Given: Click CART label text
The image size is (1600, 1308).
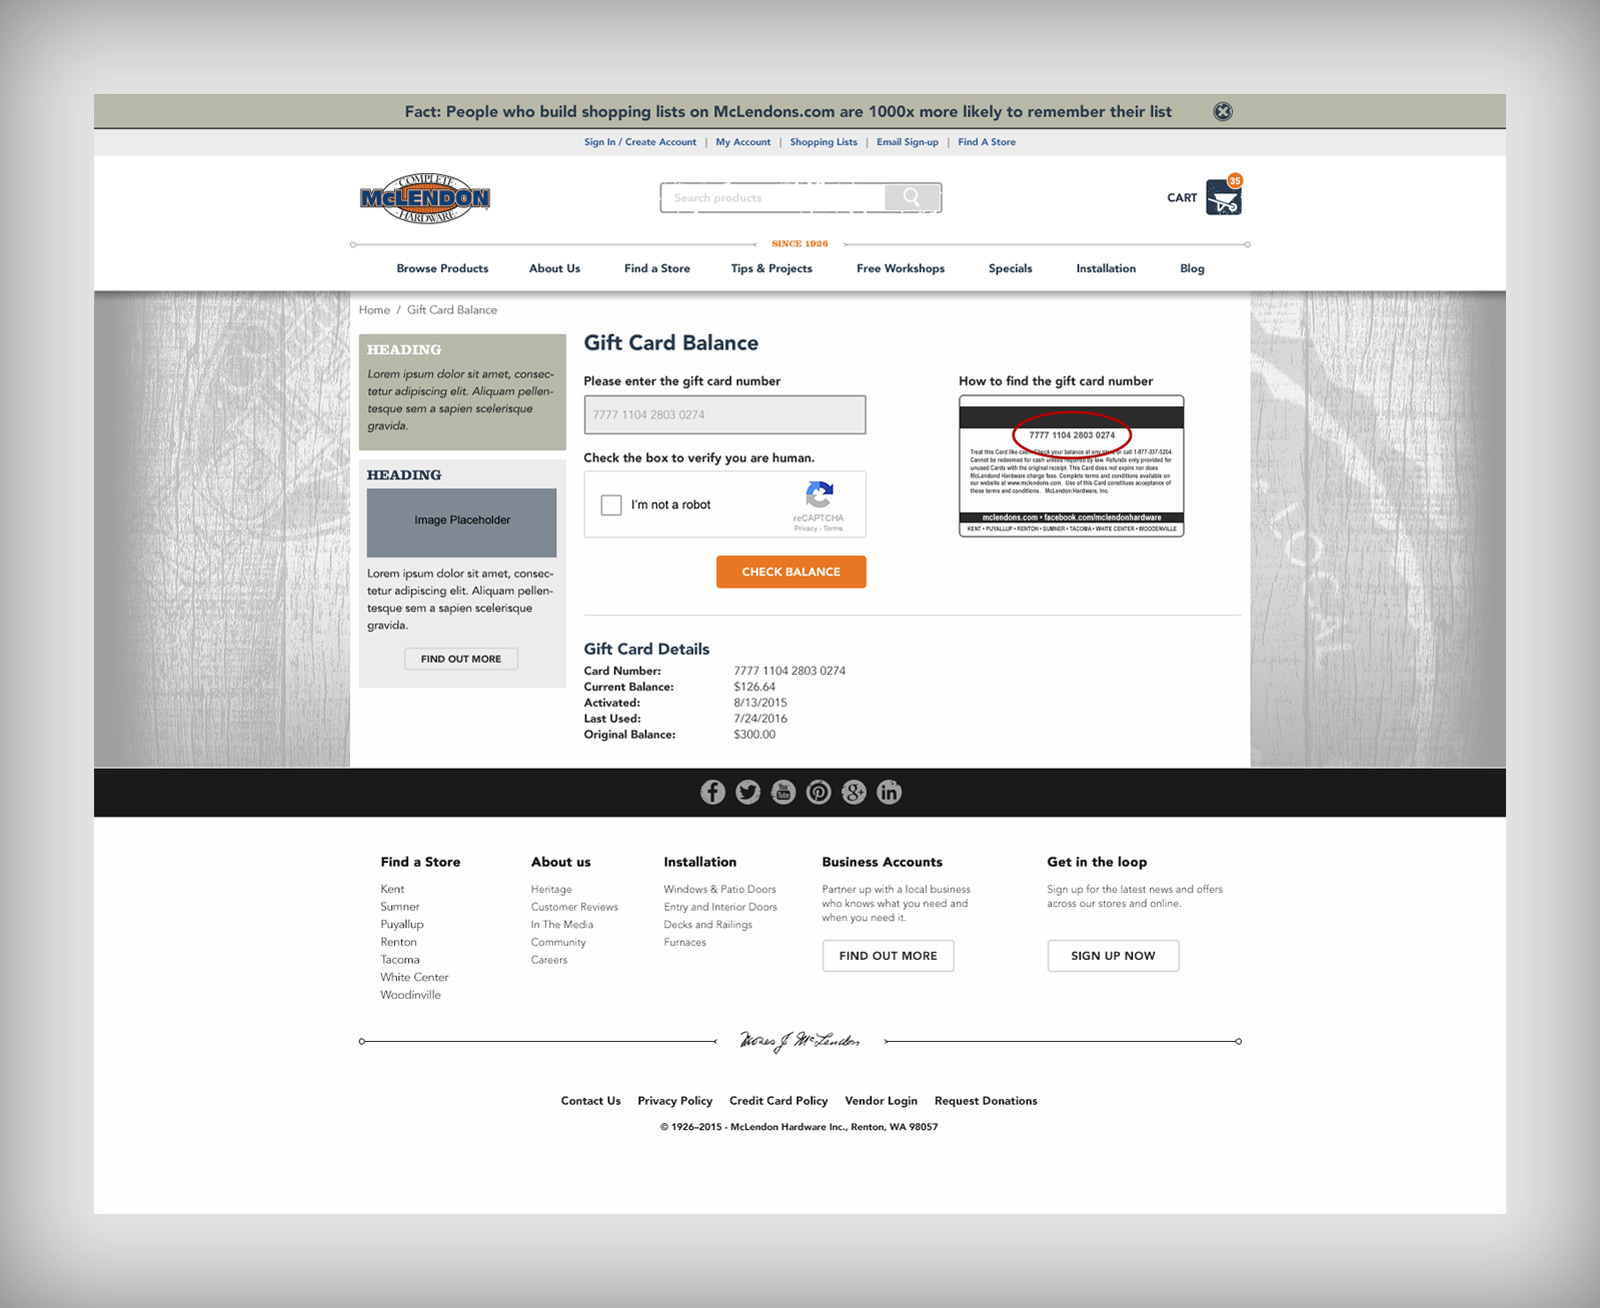Looking at the screenshot, I should click(1182, 198).
